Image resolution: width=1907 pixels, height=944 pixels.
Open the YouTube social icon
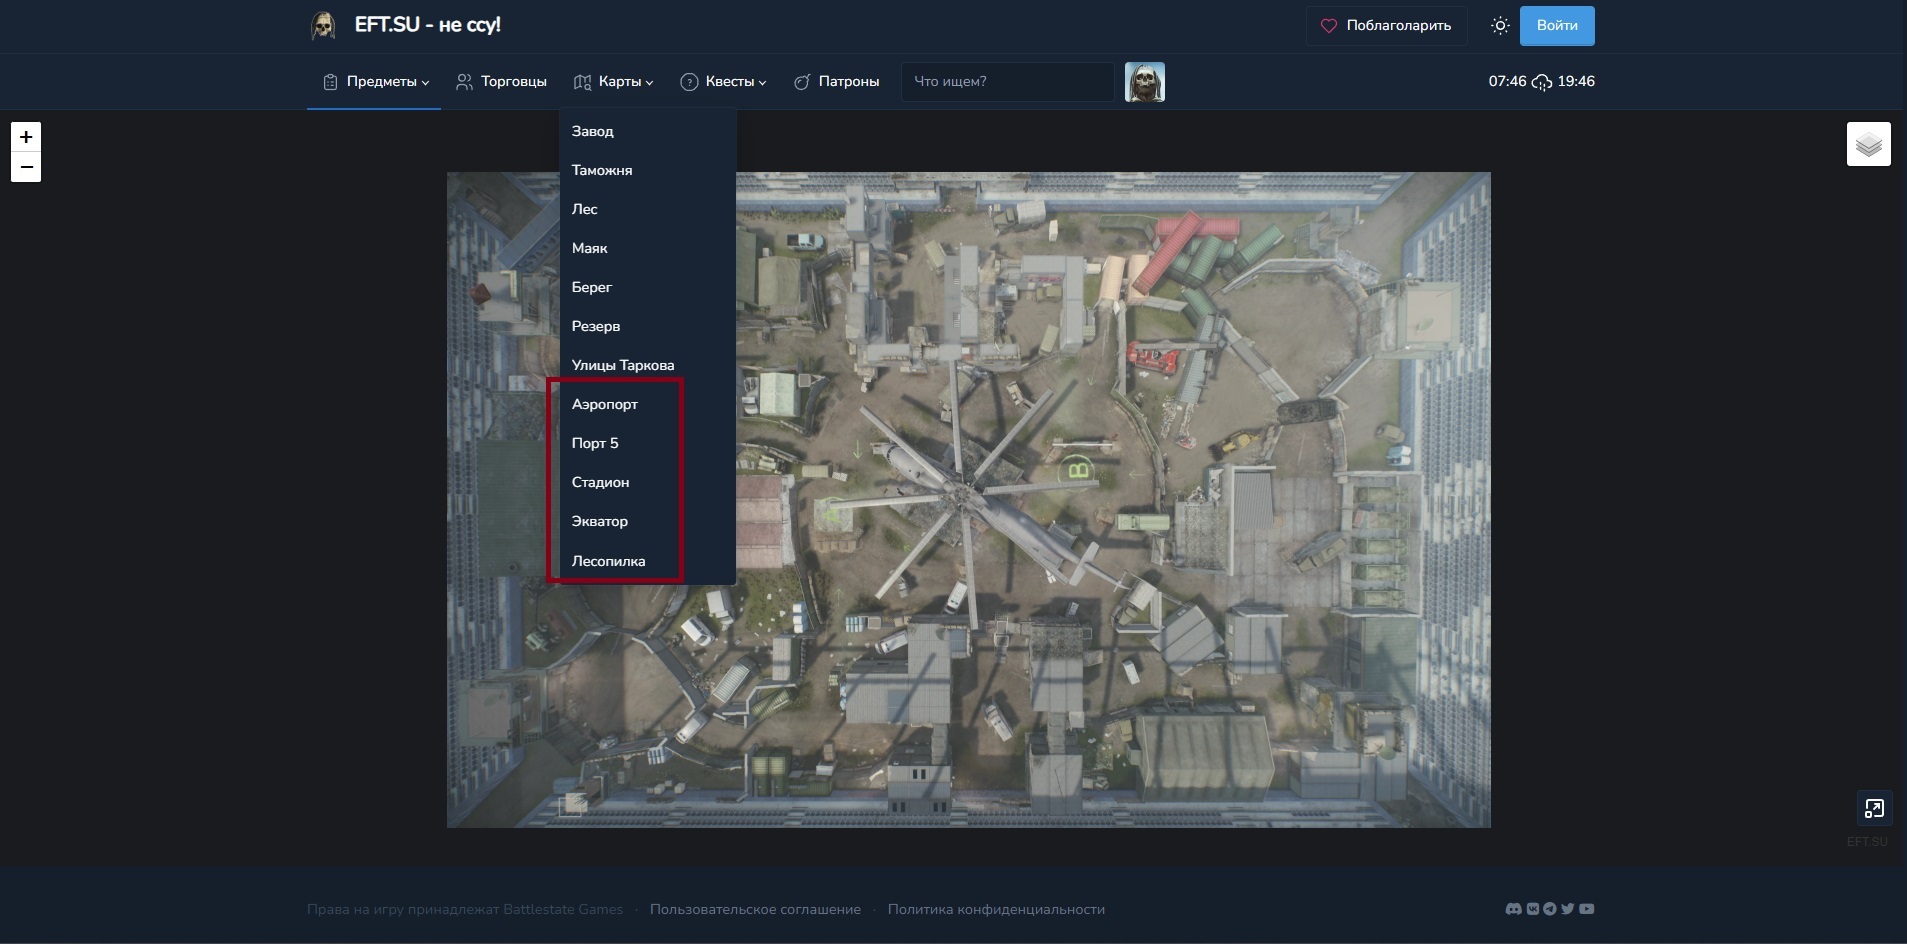[1587, 909]
